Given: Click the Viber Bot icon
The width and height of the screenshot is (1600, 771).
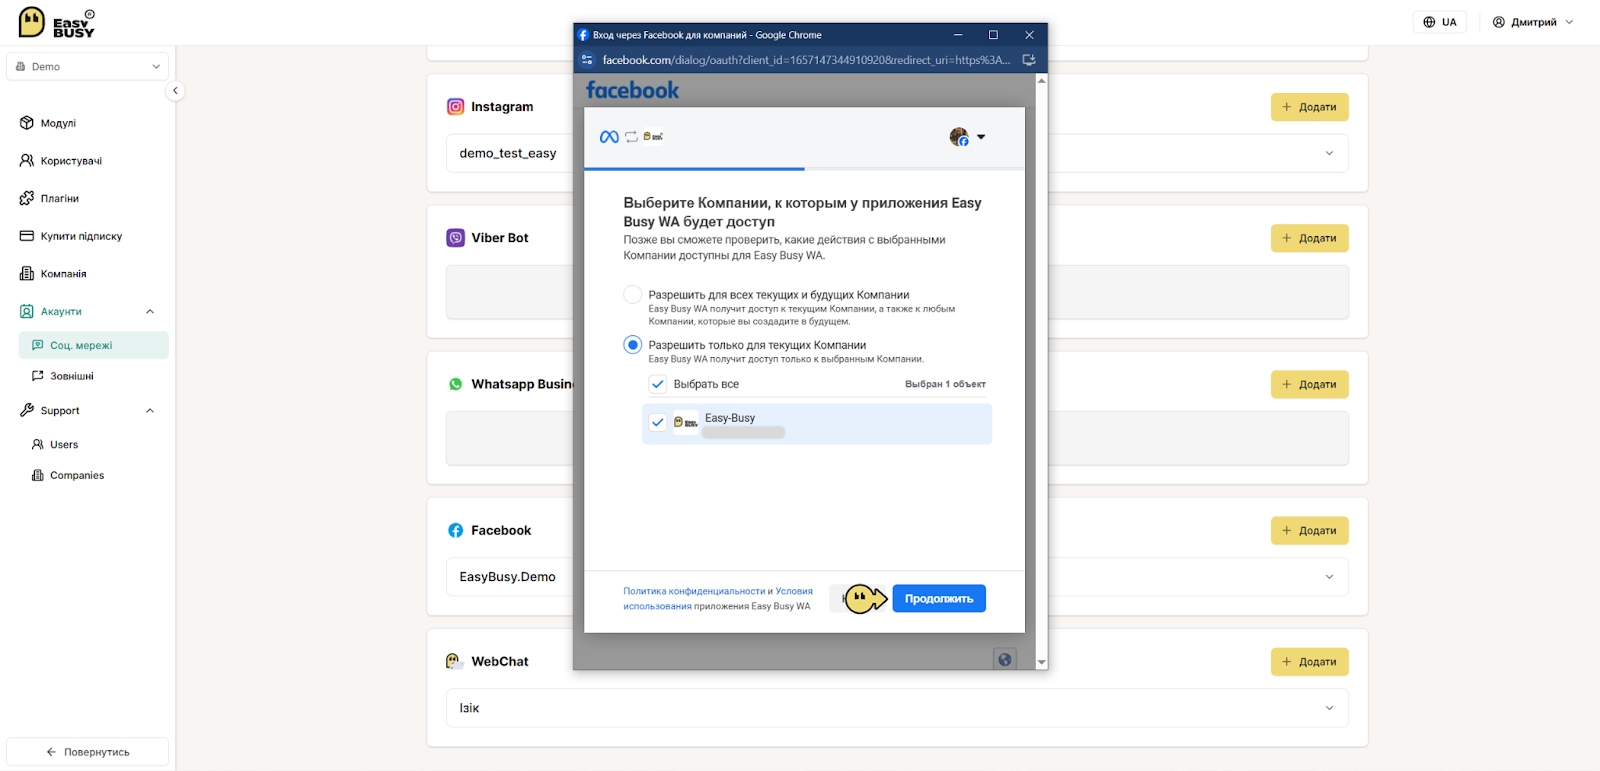Looking at the screenshot, I should click(455, 238).
